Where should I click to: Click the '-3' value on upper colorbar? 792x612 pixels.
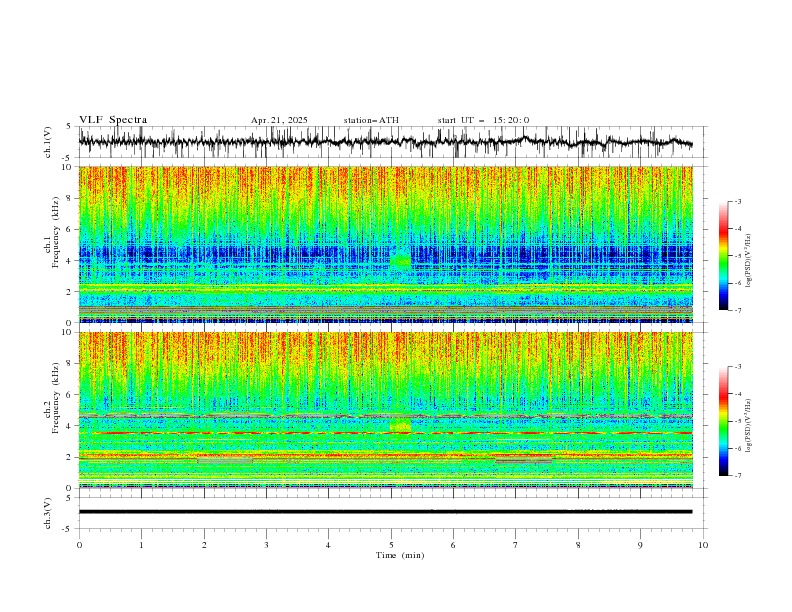pos(738,201)
